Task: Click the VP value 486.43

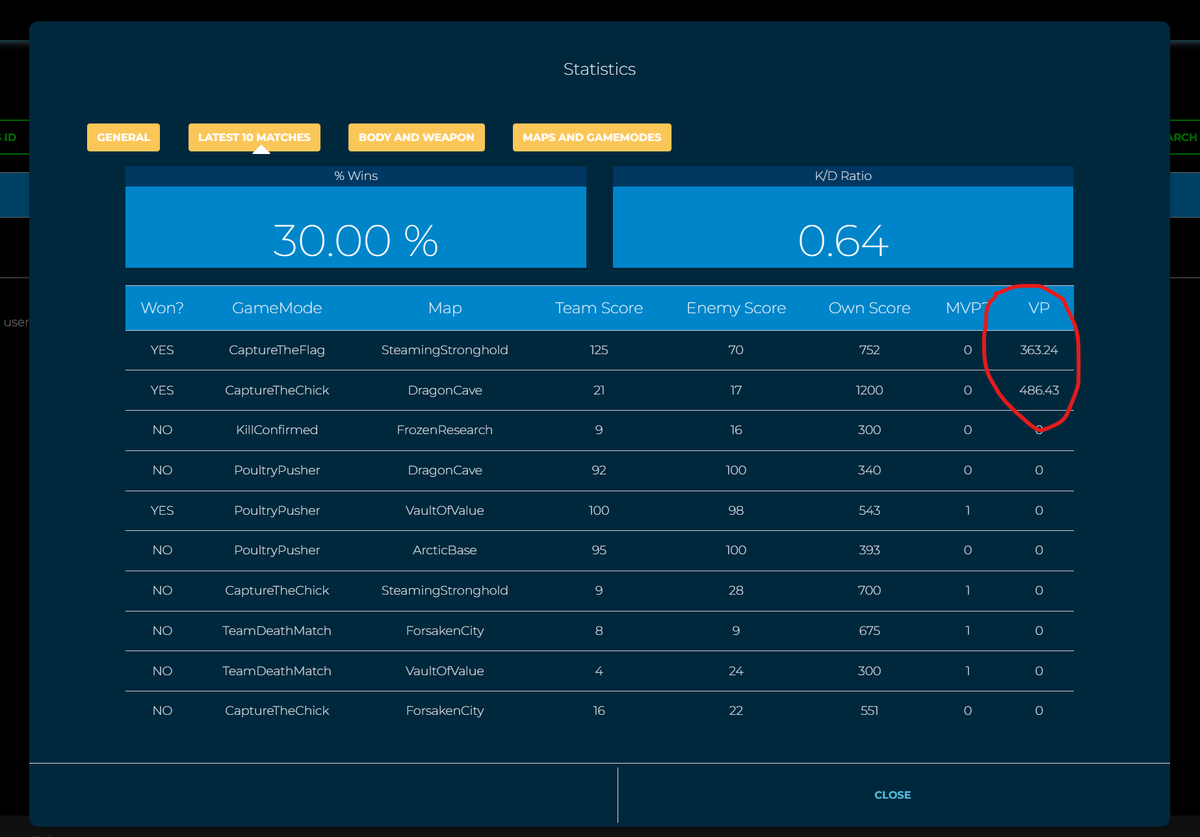Action: [x=1039, y=390]
